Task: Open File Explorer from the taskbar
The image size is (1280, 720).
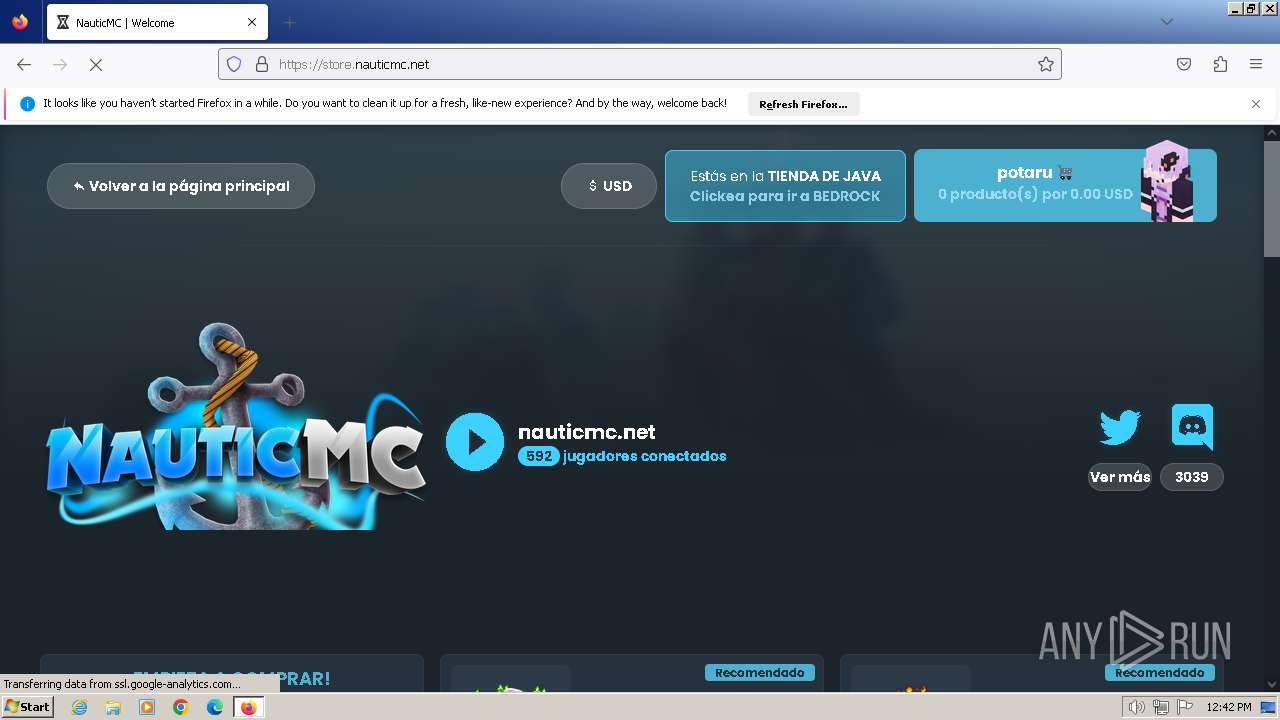Action: coord(113,707)
